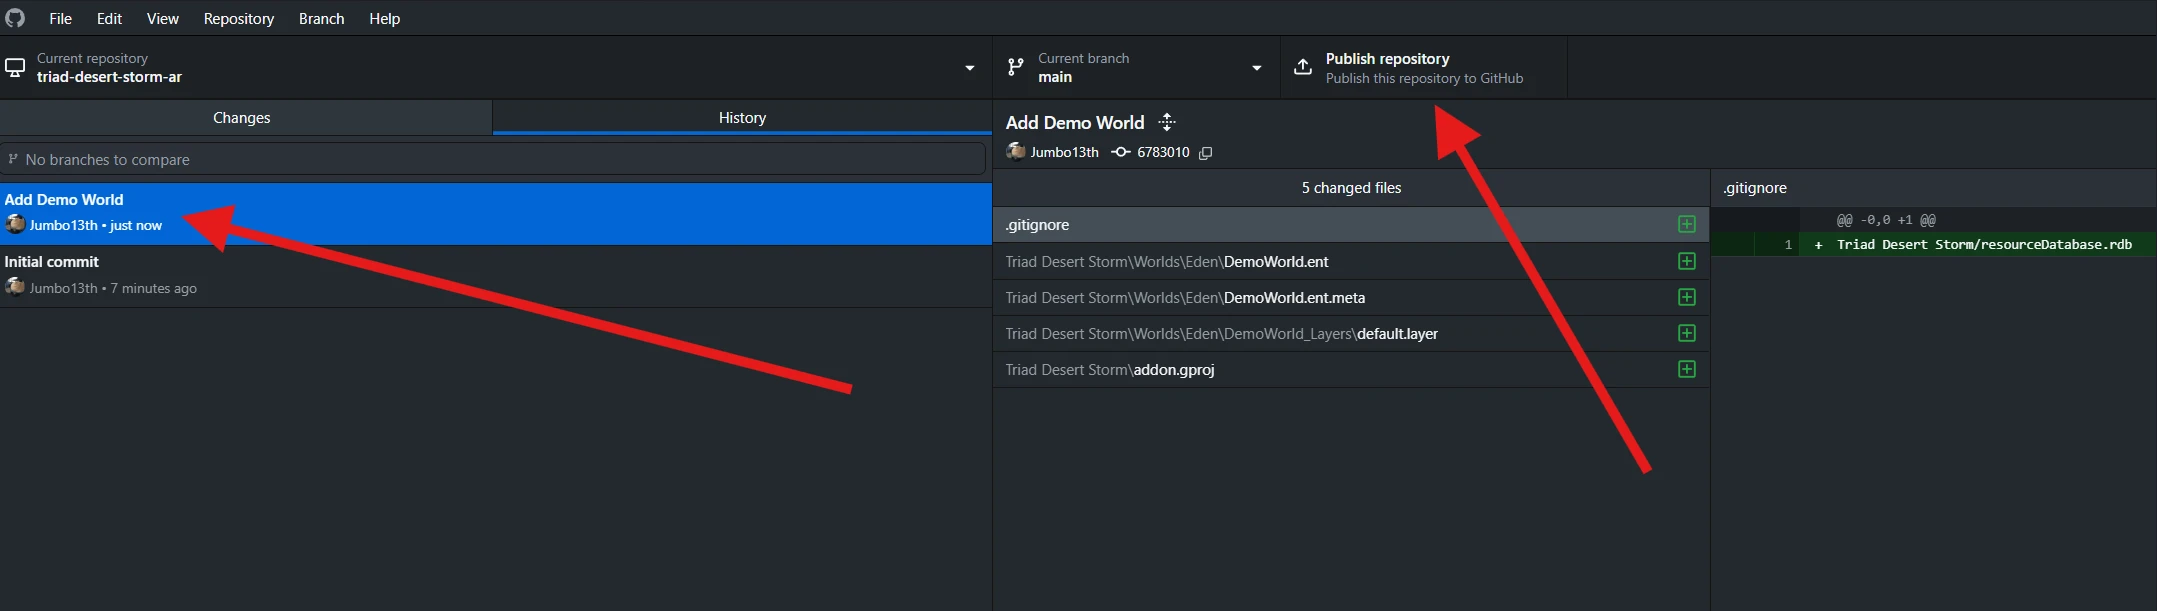Select the Initial commit entry
This screenshot has height=611, width=2157.
(496, 275)
